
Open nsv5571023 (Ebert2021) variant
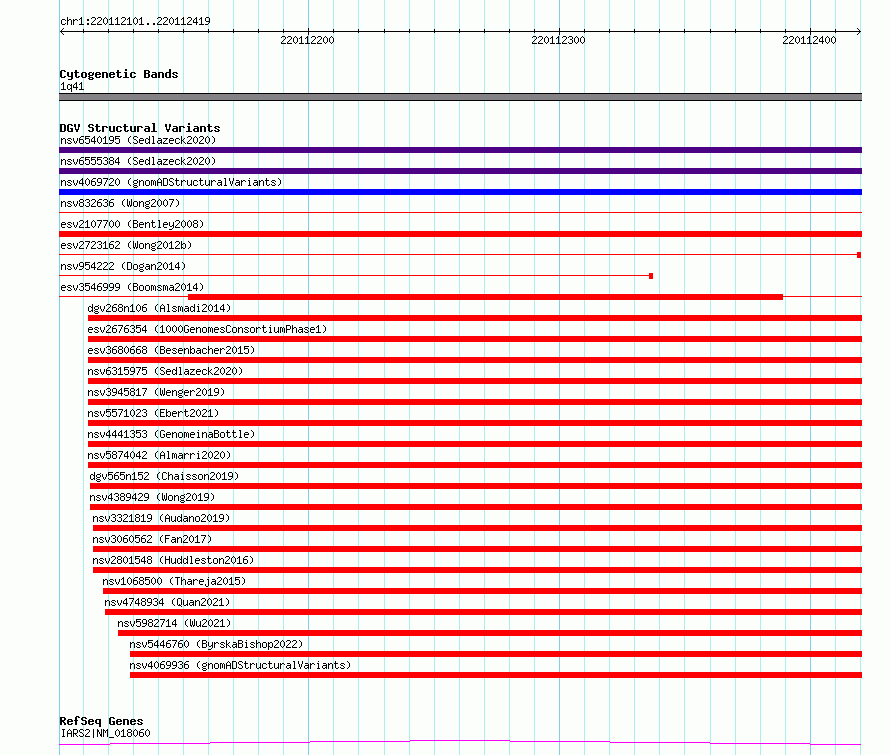153,413
